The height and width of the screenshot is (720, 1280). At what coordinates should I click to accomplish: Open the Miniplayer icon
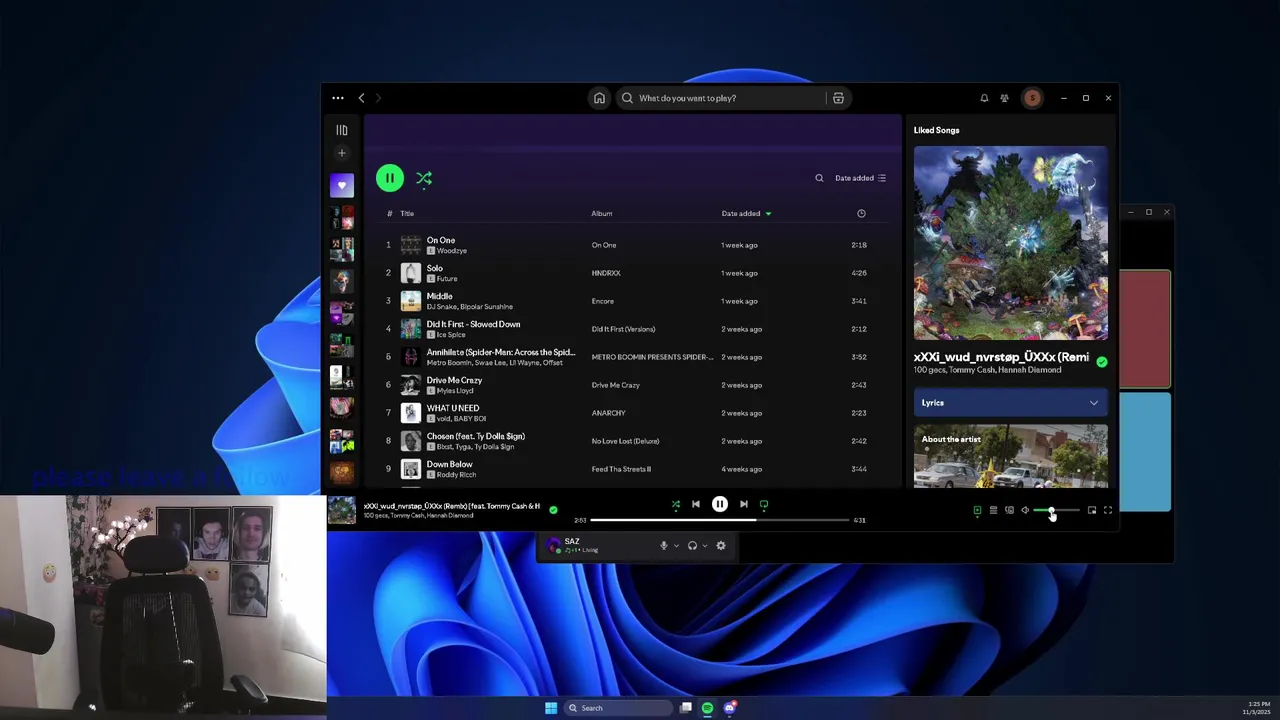tap(1092, 511)
